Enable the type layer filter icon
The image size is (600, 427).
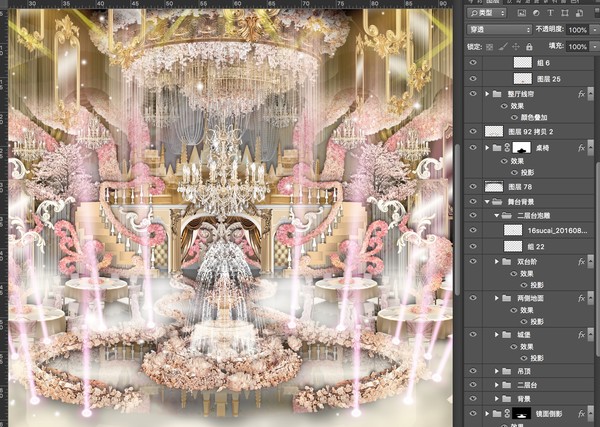coord(550,13)
